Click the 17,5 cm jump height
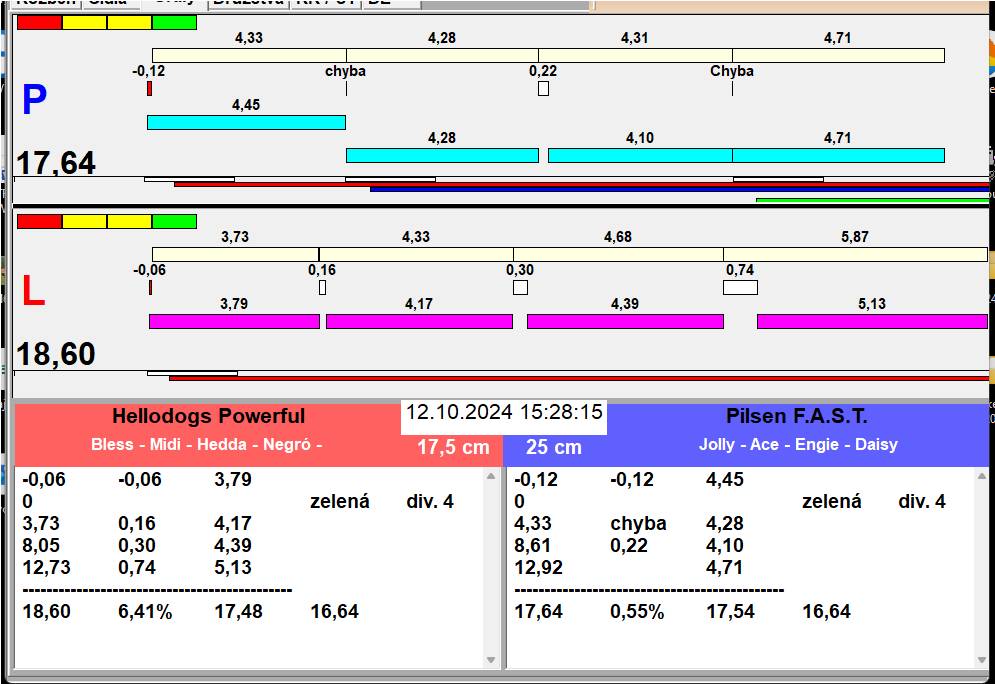The width and height of the screenshot is (995, 684). 453,447
